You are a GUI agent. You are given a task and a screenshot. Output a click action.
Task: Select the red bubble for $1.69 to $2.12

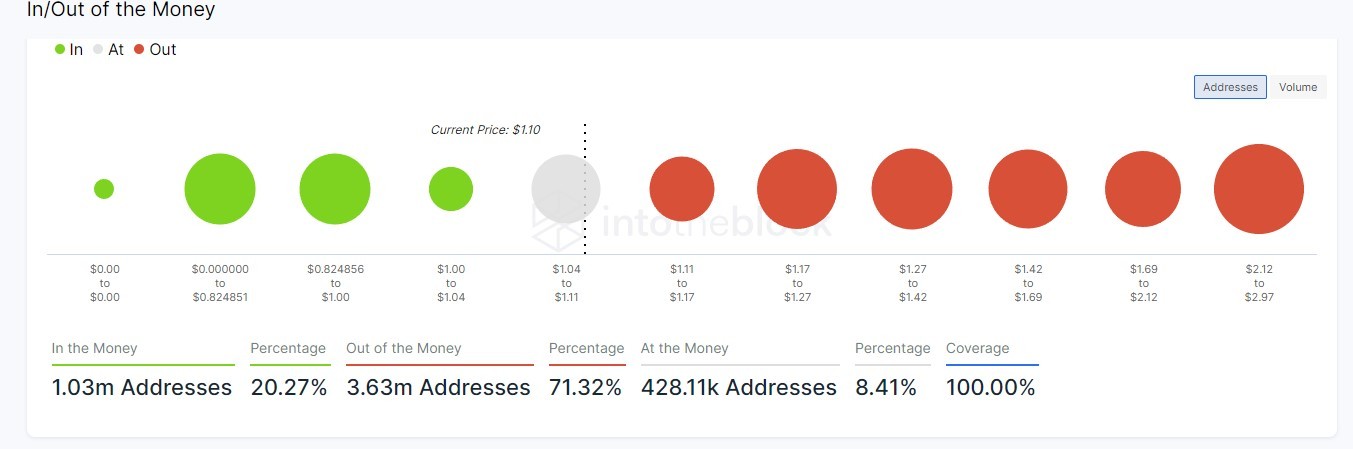coord(1143,189)
